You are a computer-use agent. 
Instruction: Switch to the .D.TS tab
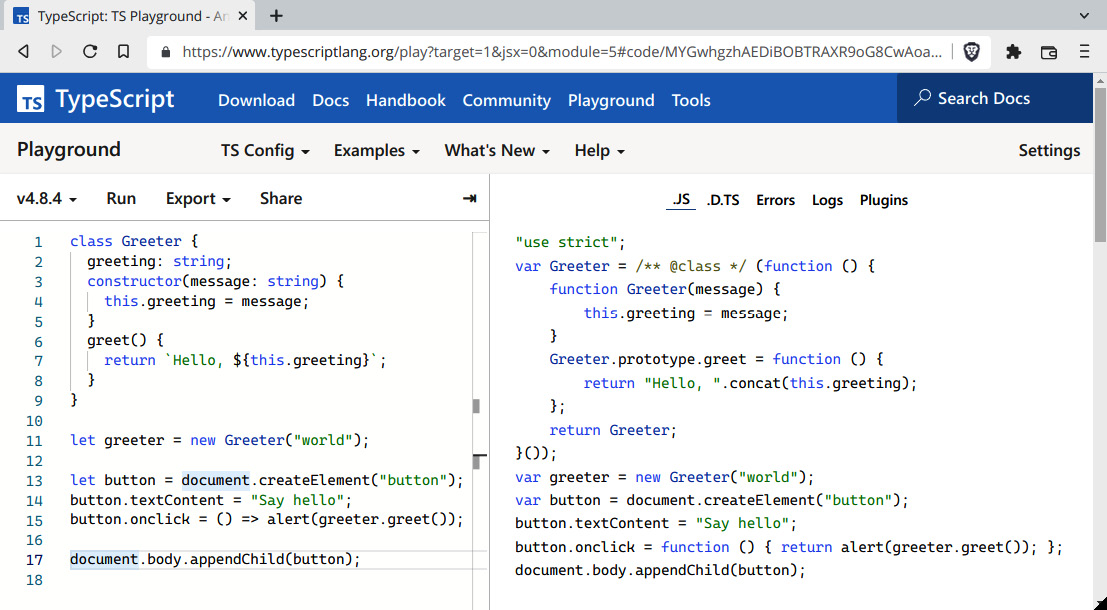(x=723, y=200)
